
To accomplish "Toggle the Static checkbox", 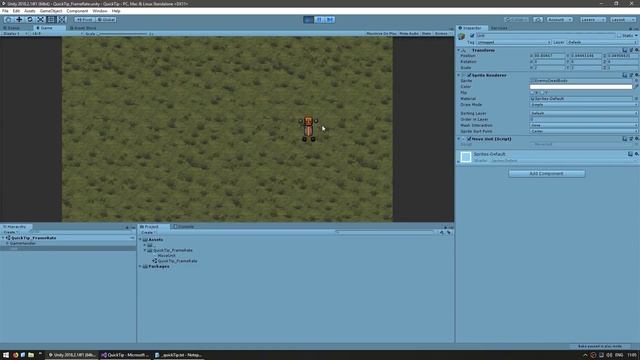I will click(619, 36).
